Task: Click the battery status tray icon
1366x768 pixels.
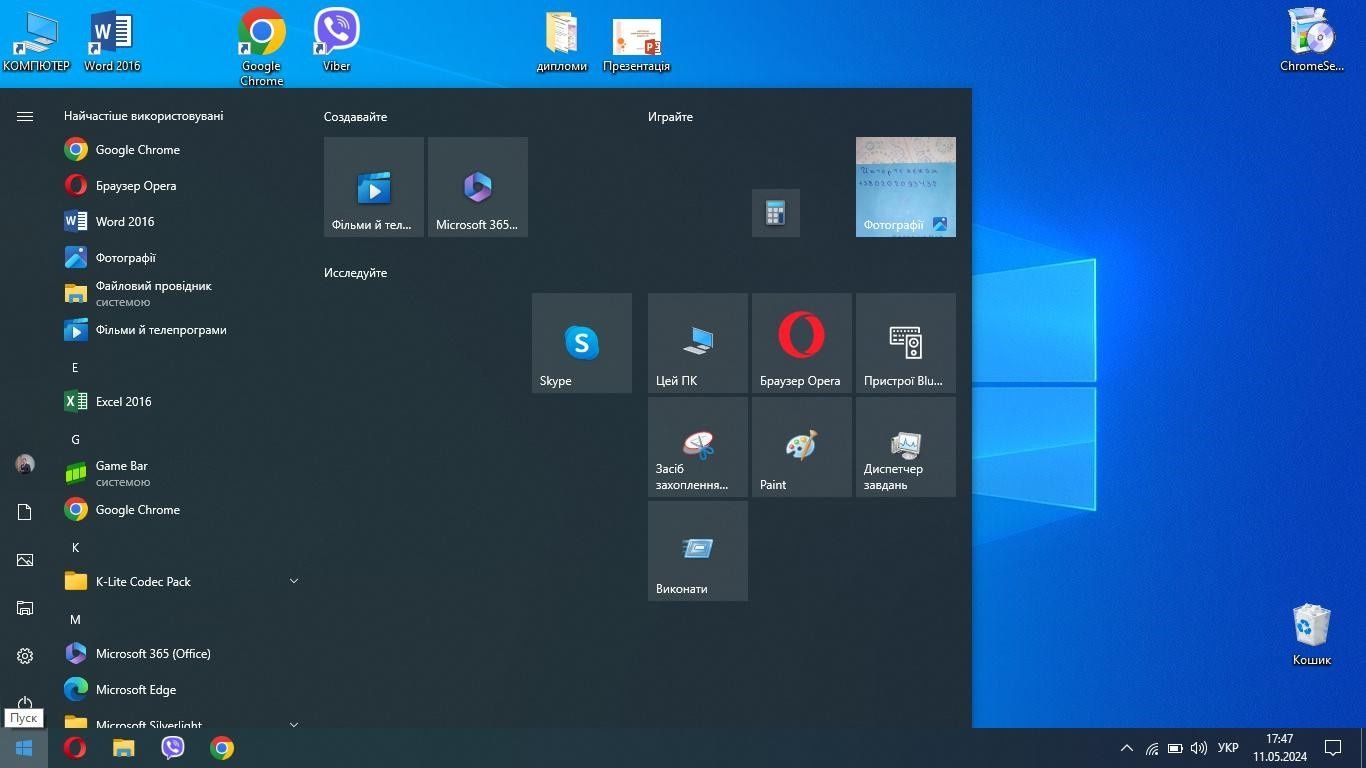Action: point(1175,748)
